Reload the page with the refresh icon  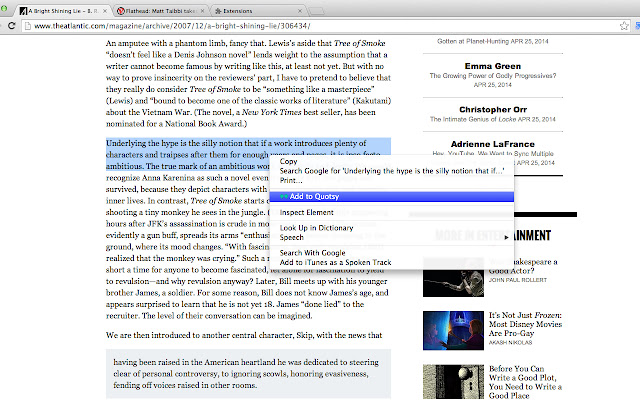11,26
